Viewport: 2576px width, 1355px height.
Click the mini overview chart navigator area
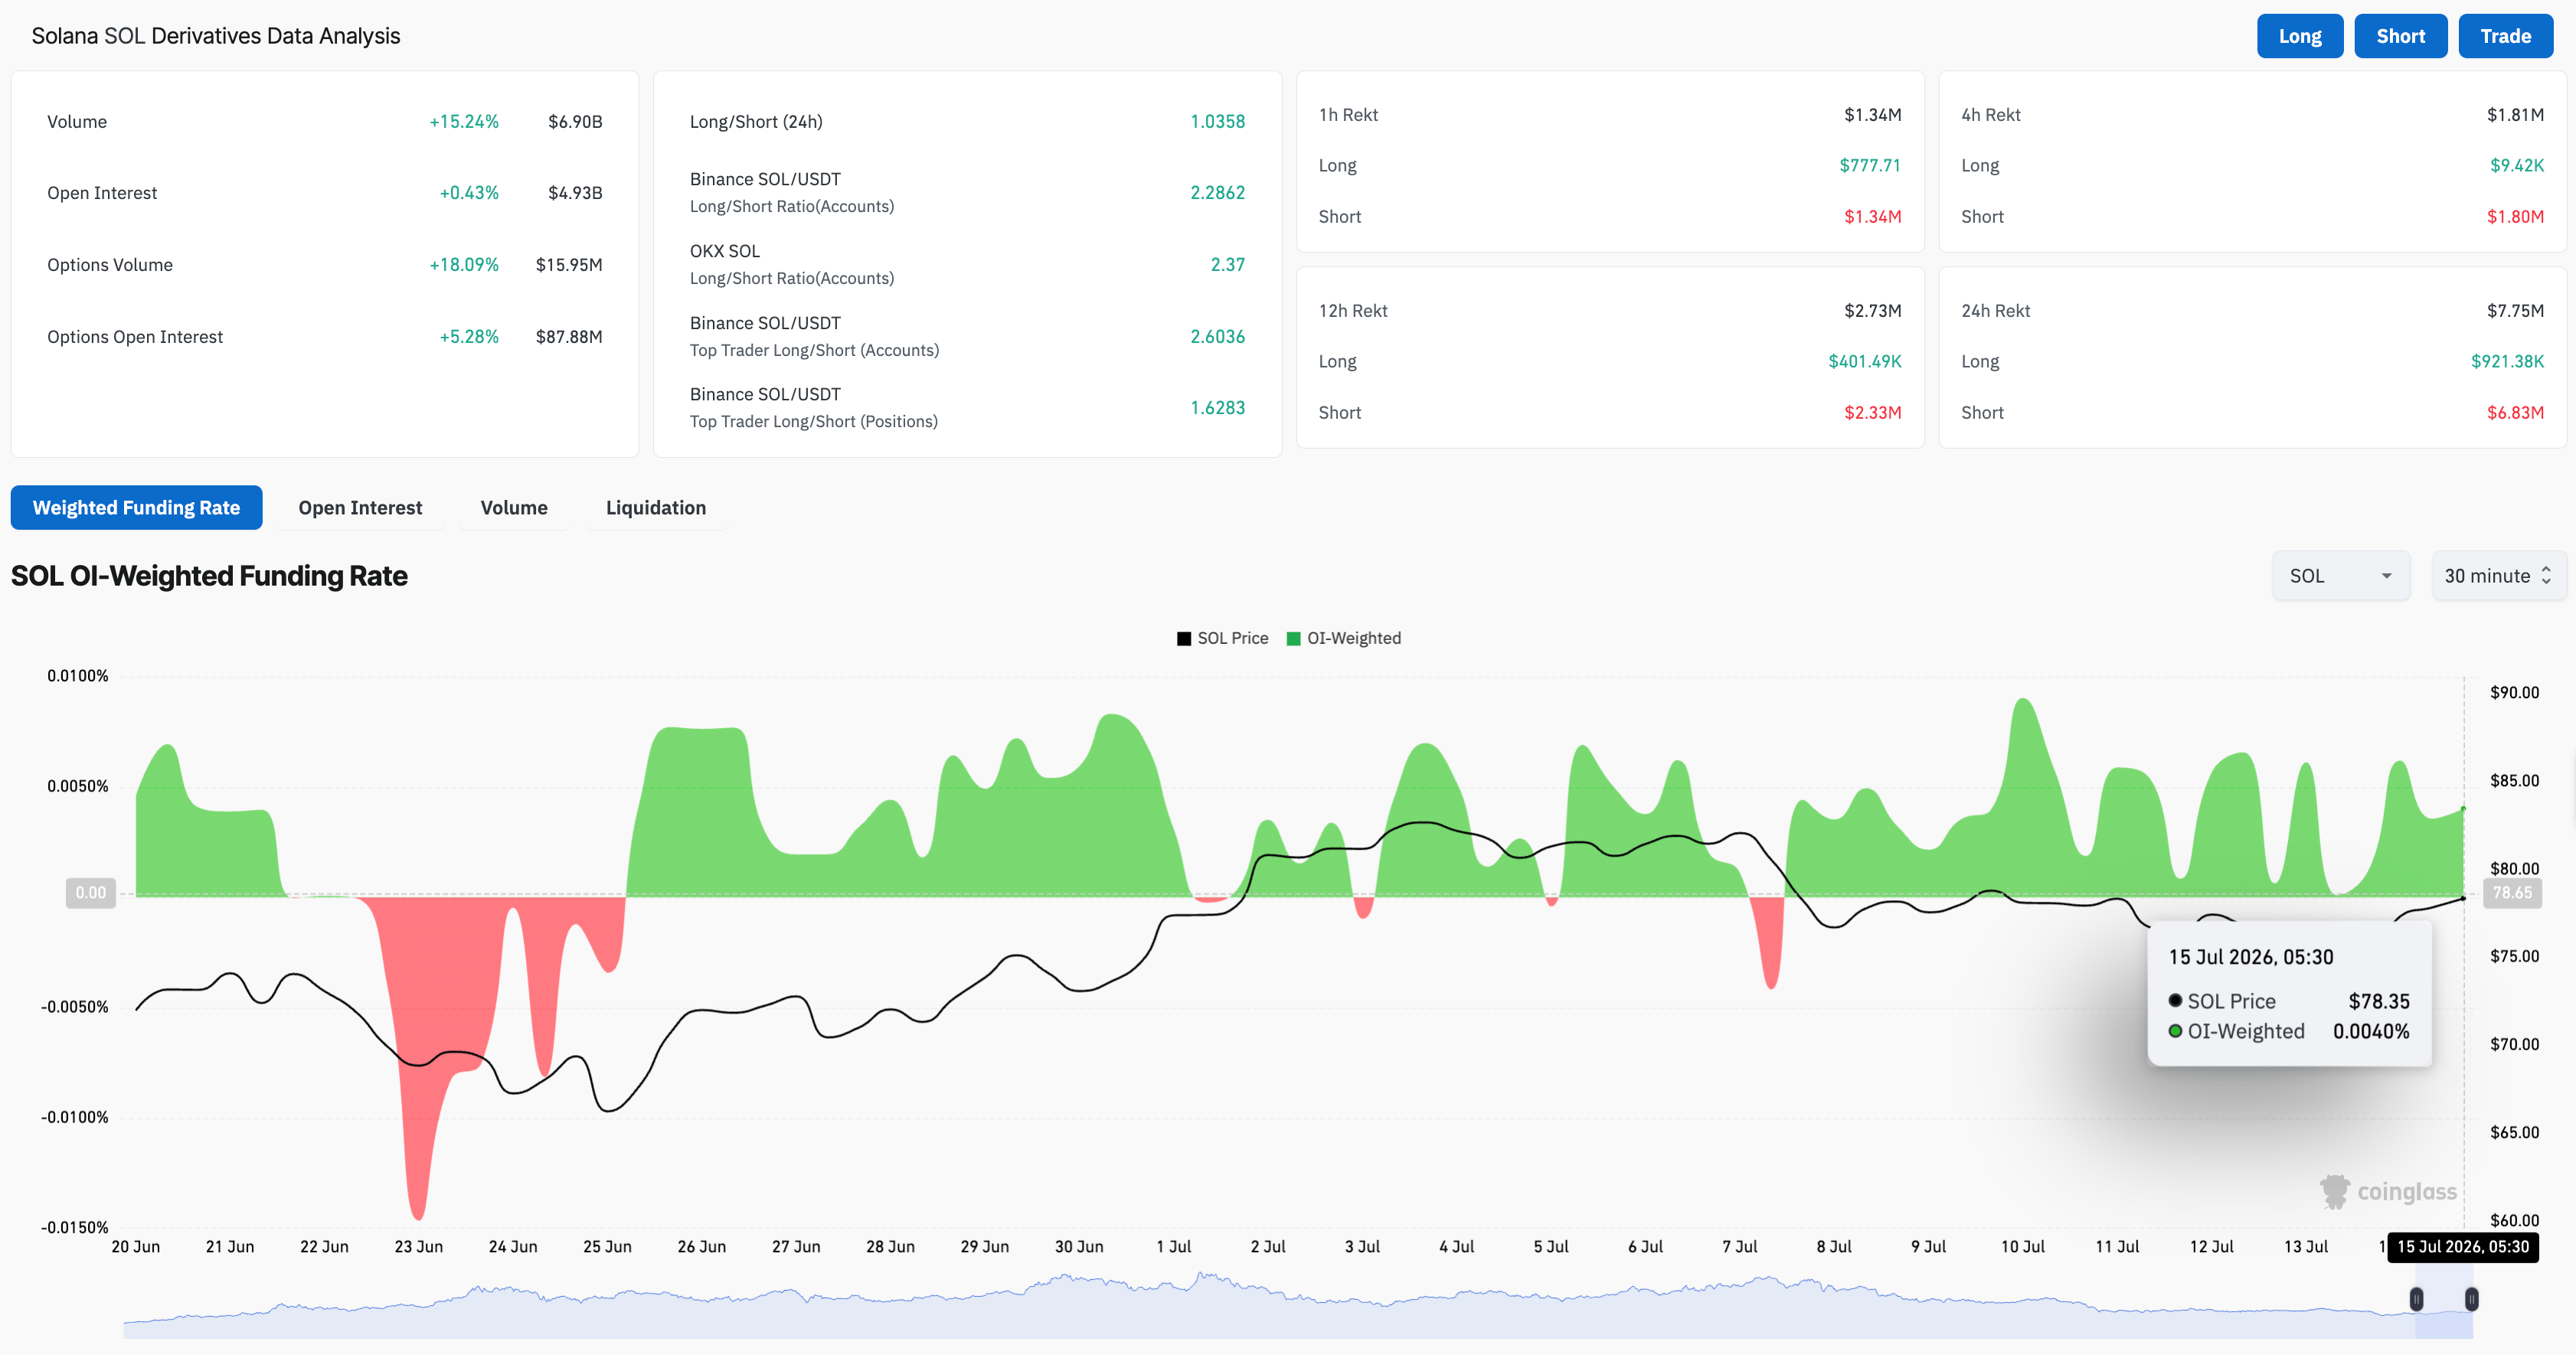click(x=1298, y=1305)
